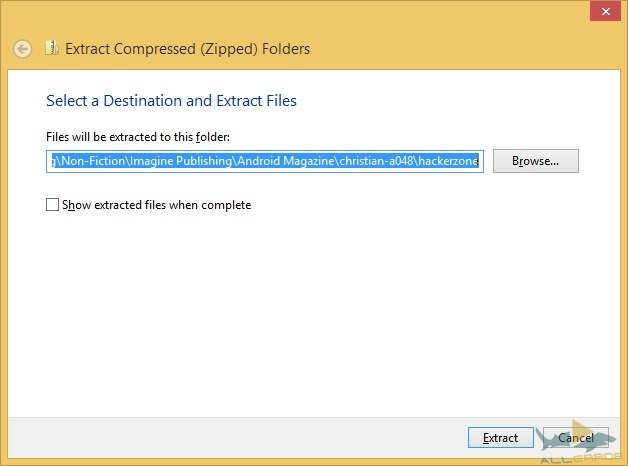628x466 pixels.
Task: Click 'Non-Fiction' in the destination path
Action: pos(89,161)
